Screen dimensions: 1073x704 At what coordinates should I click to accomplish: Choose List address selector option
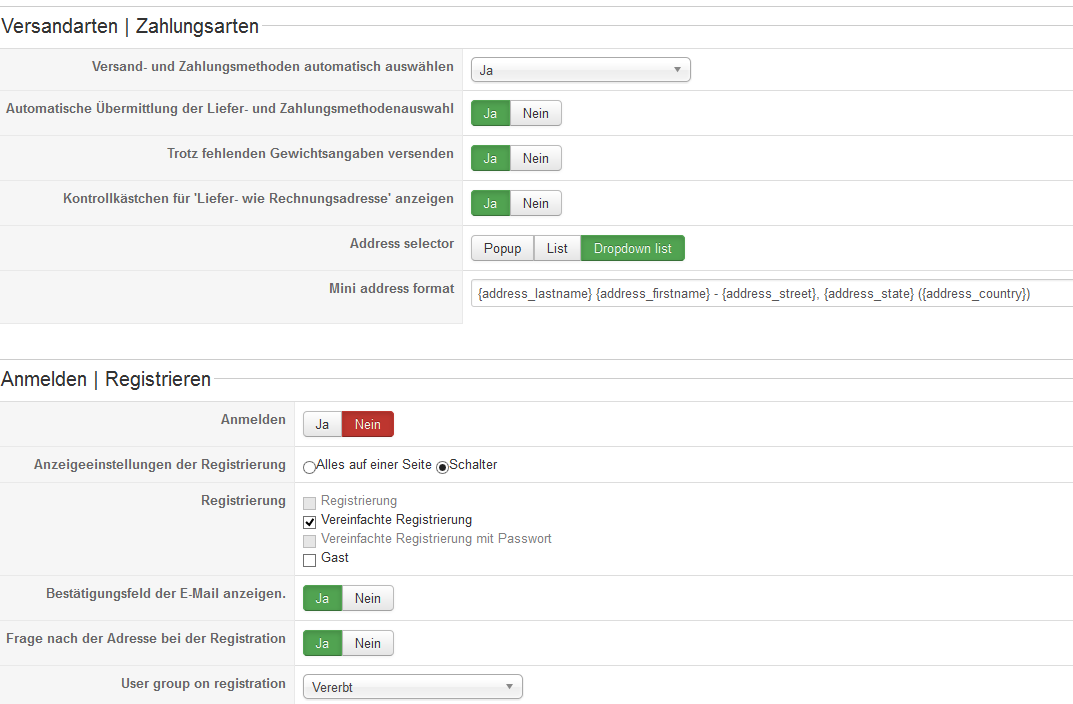[557, 249]
